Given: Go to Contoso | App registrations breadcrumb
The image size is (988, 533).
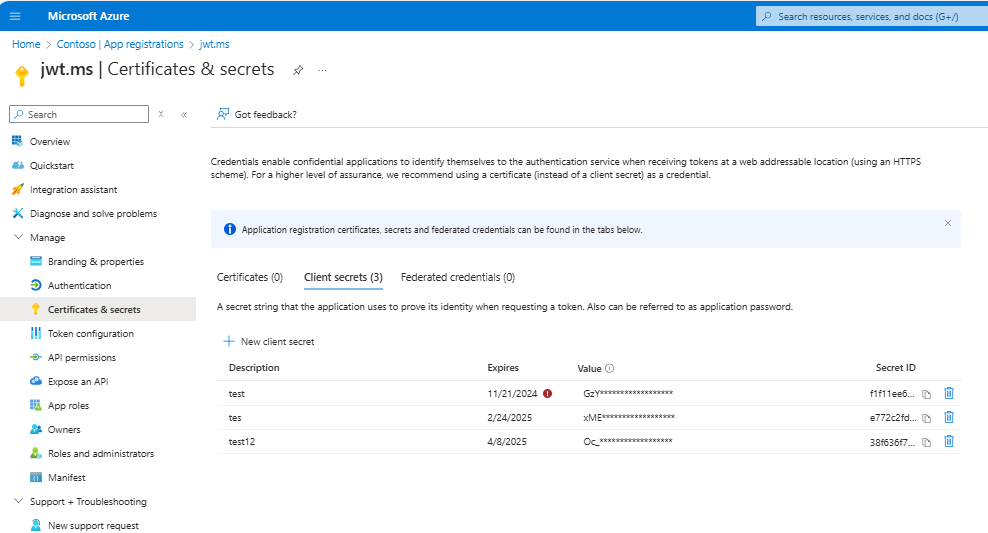Looking at the screenshot, I should tap(120, 44).
